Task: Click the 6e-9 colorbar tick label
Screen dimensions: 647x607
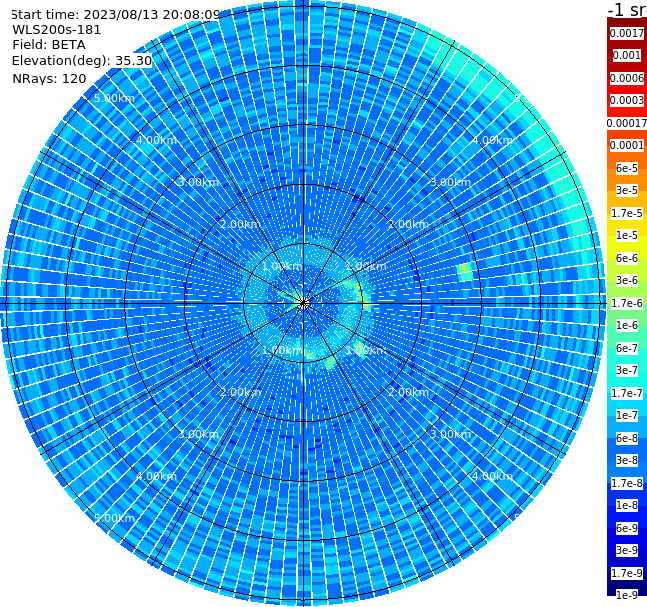Action: pyautogui.click(x=627, y=528)
